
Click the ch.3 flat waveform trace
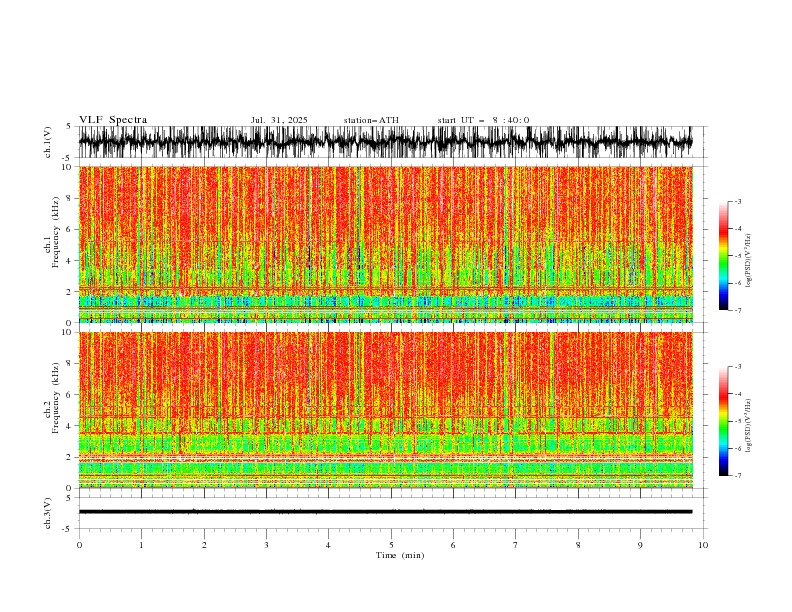point(385,512)
